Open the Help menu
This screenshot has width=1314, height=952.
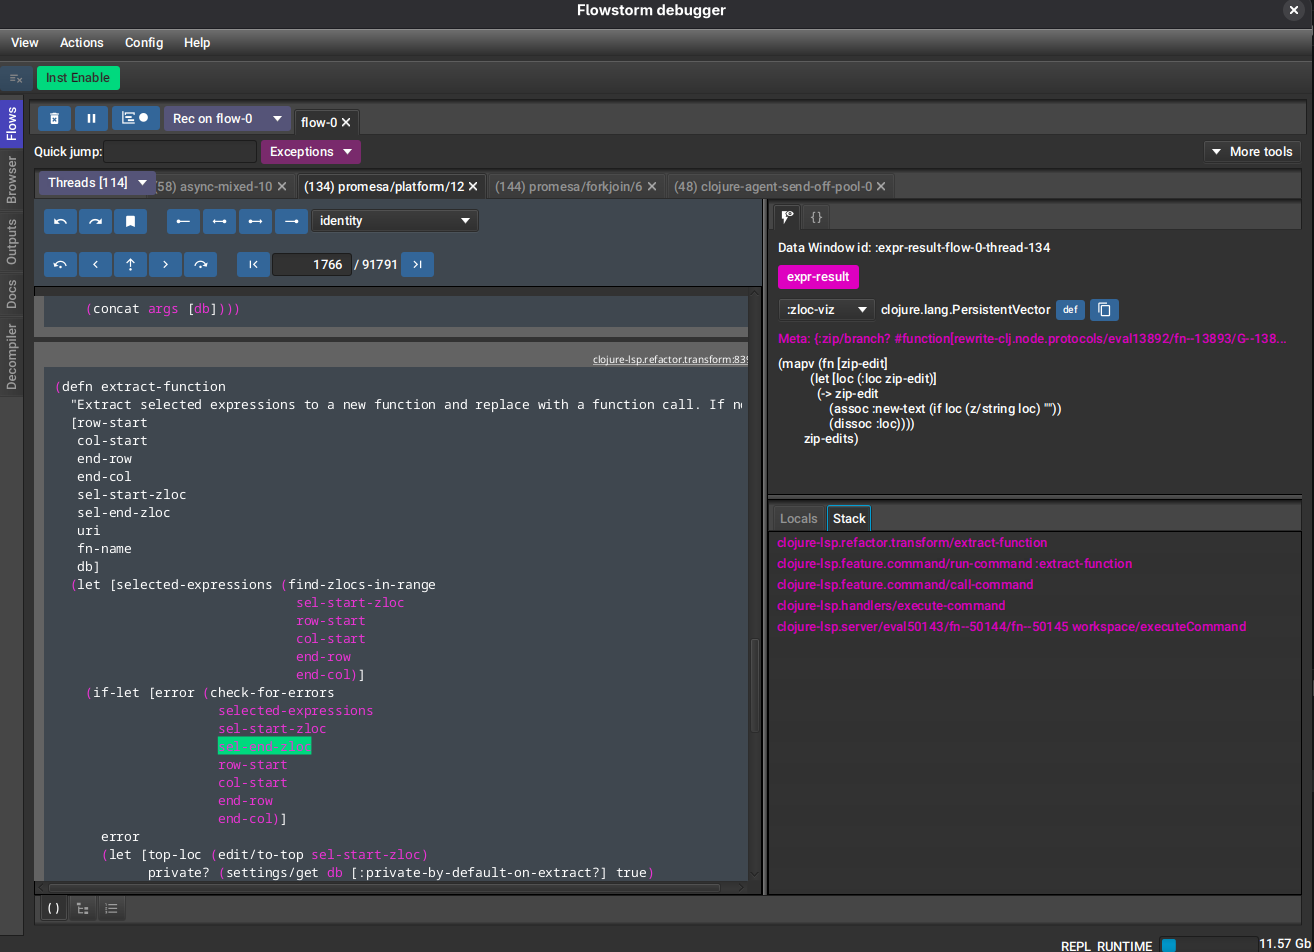pyautogui.click(x=197, y=43)
